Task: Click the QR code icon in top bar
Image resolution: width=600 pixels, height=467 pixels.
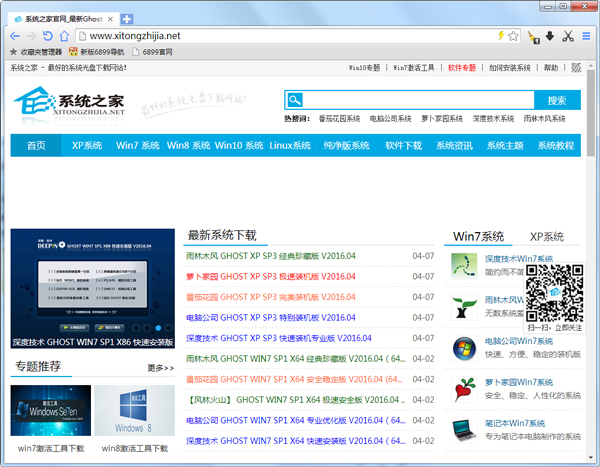Action: 576,68
